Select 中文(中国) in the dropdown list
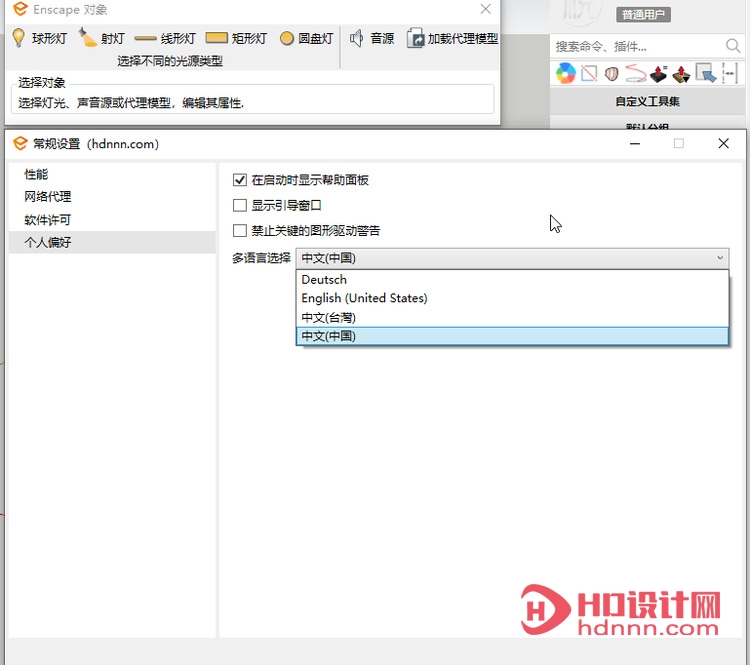Image resolution: width=750 pixels, height=665 pixels. 512,336
